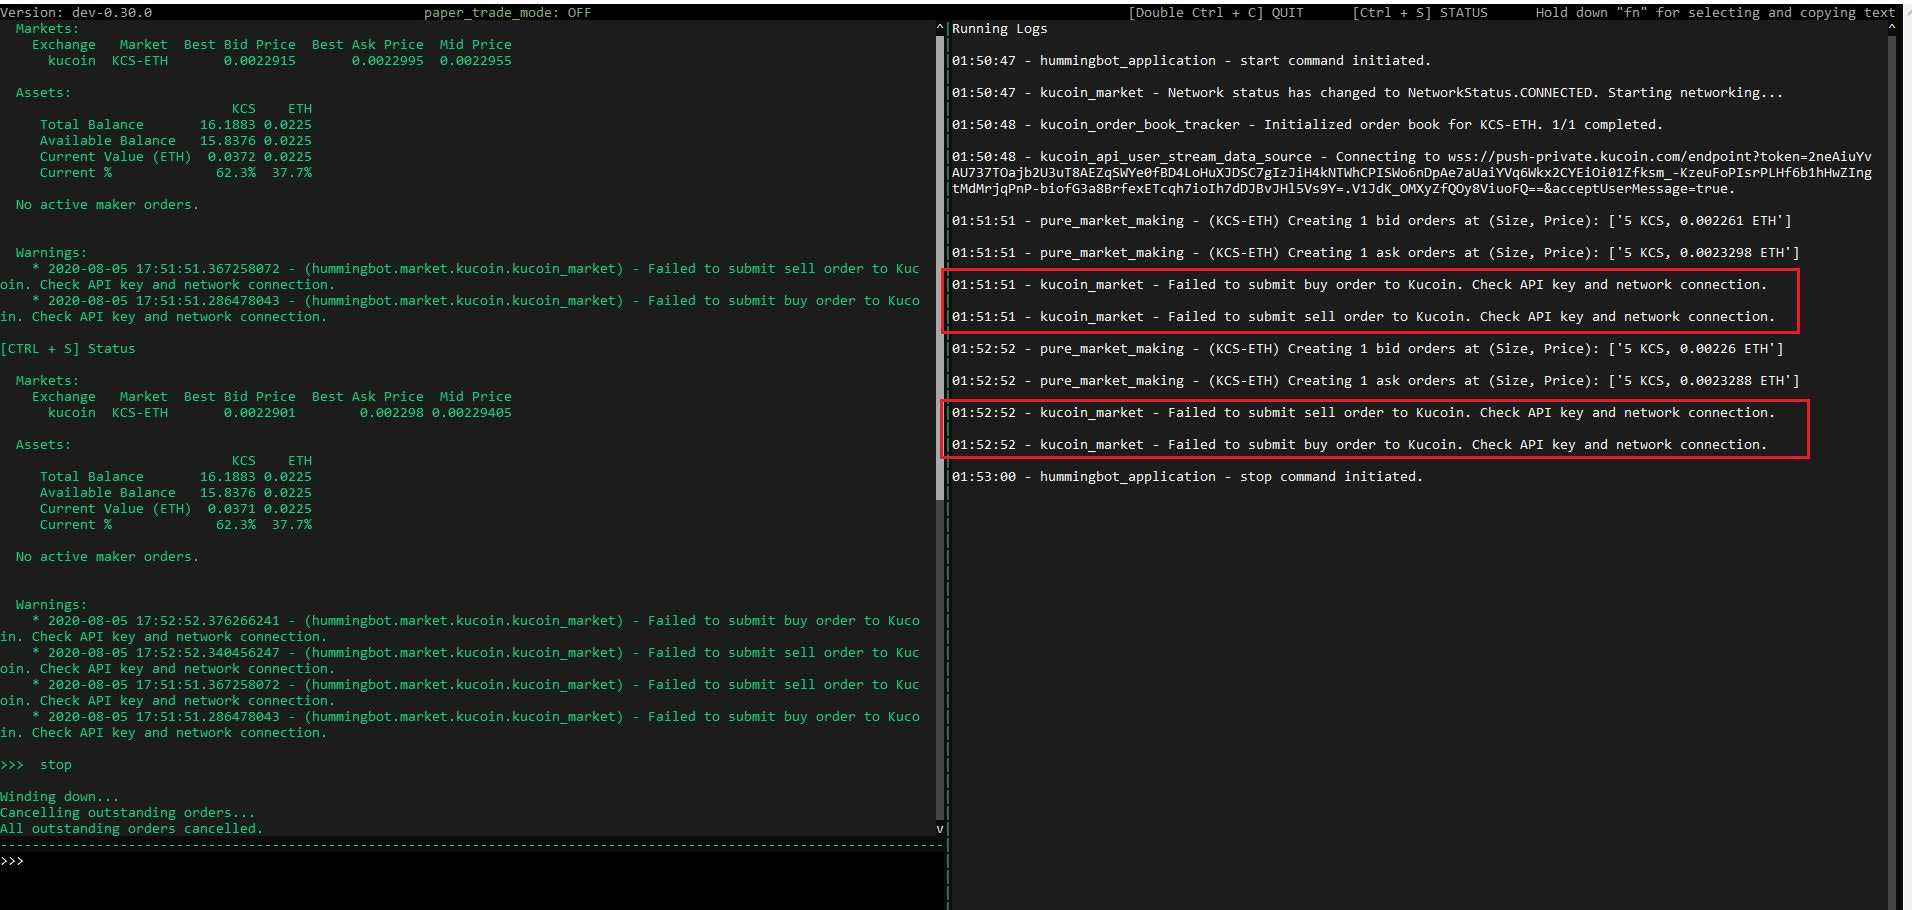Click the Best Ask Price value 0.0022995
Image resolution: width=1912 pixels, height=910 pixels.
[387, 61]
